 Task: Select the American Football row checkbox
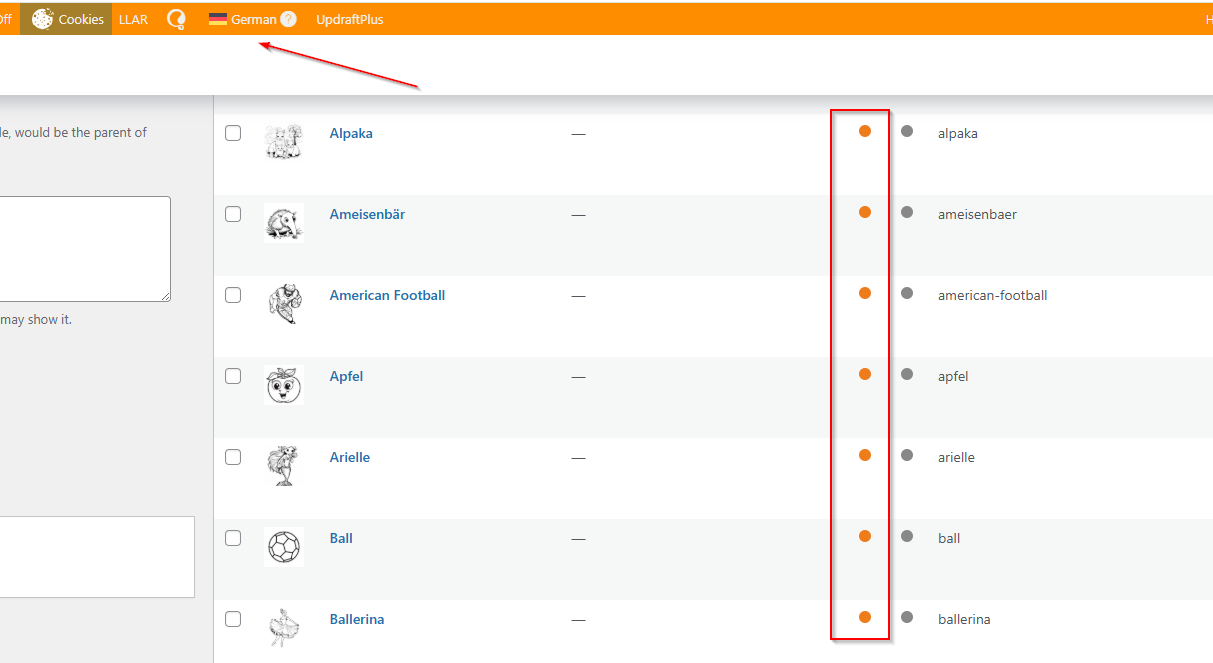(x=233, y=295)
